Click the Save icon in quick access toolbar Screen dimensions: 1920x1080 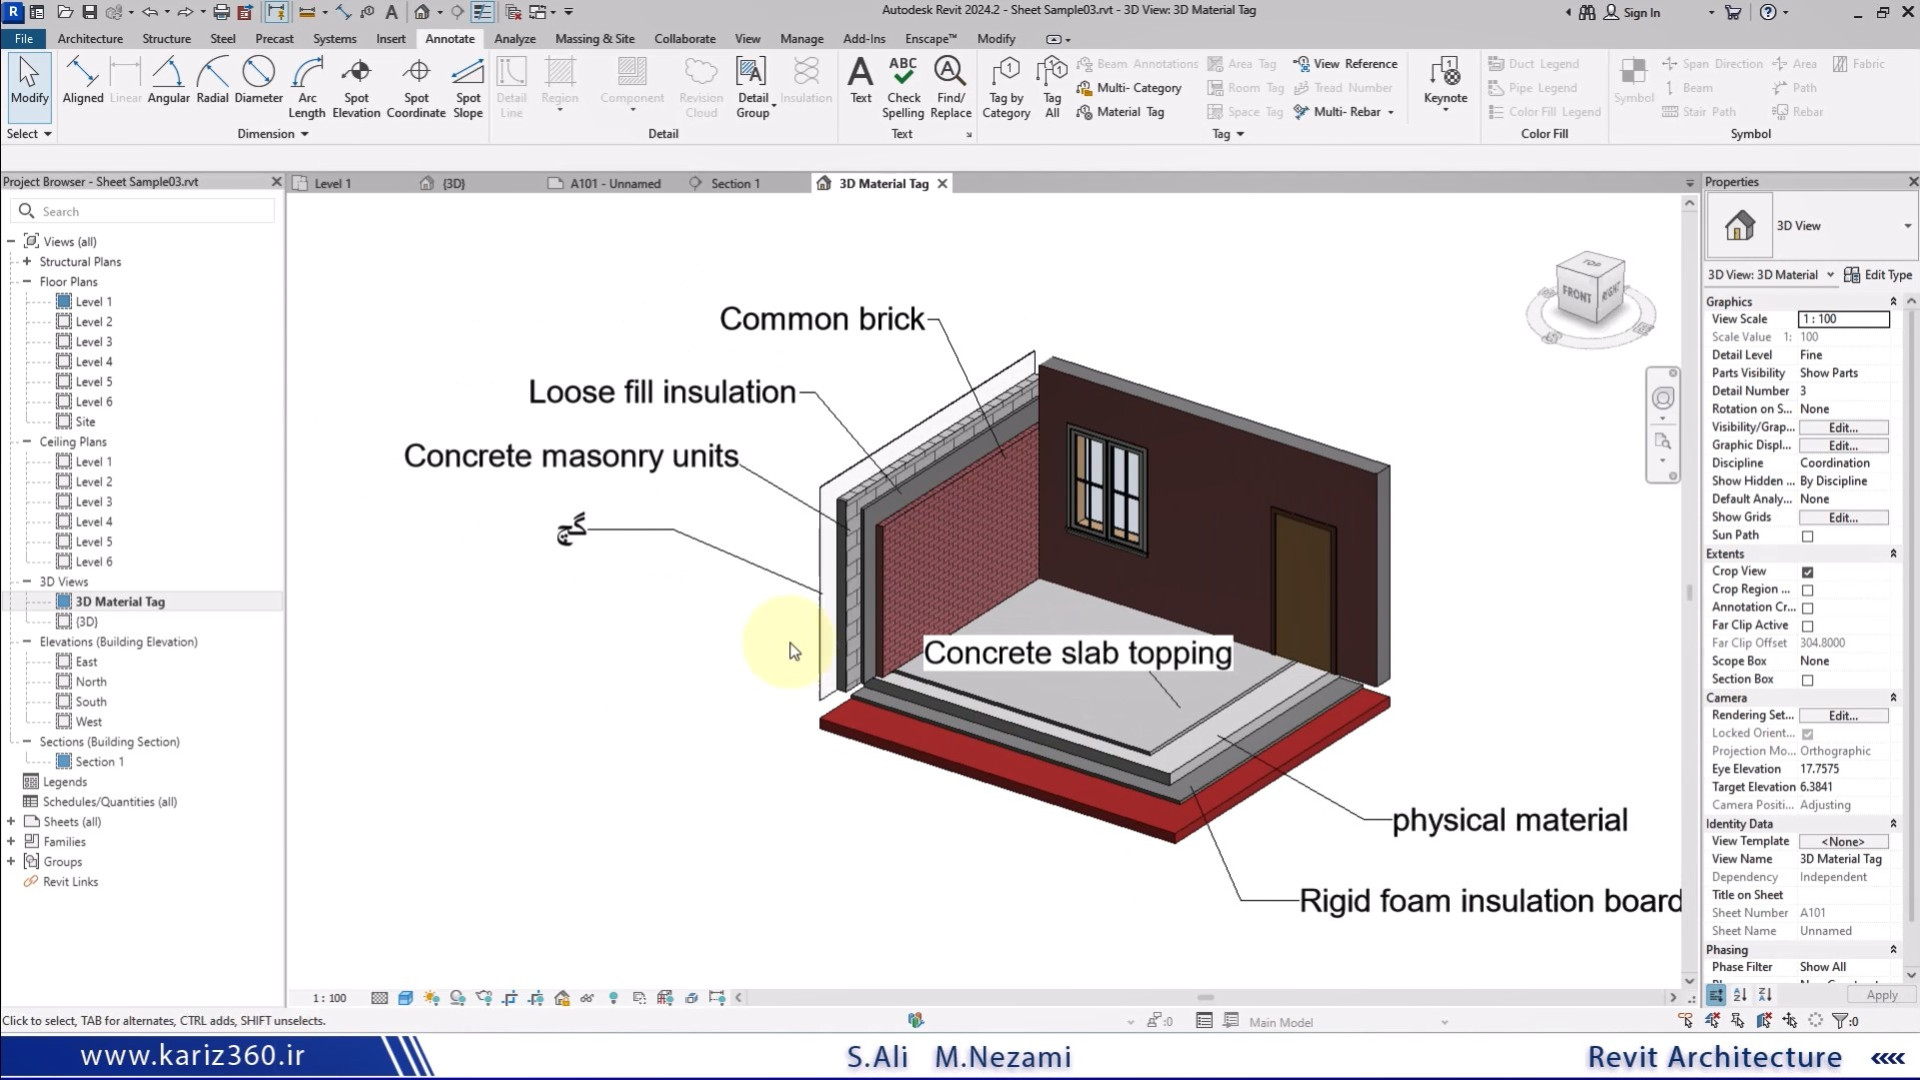[89, 12]
